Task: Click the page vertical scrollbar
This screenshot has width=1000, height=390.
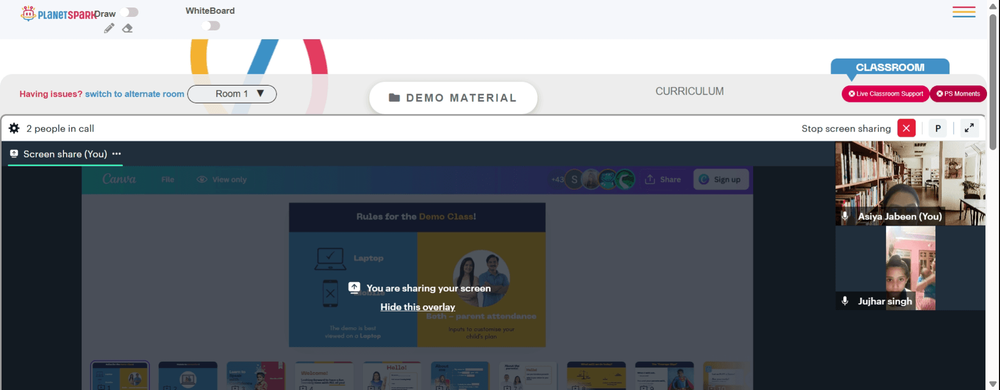Action: [993, 83]
